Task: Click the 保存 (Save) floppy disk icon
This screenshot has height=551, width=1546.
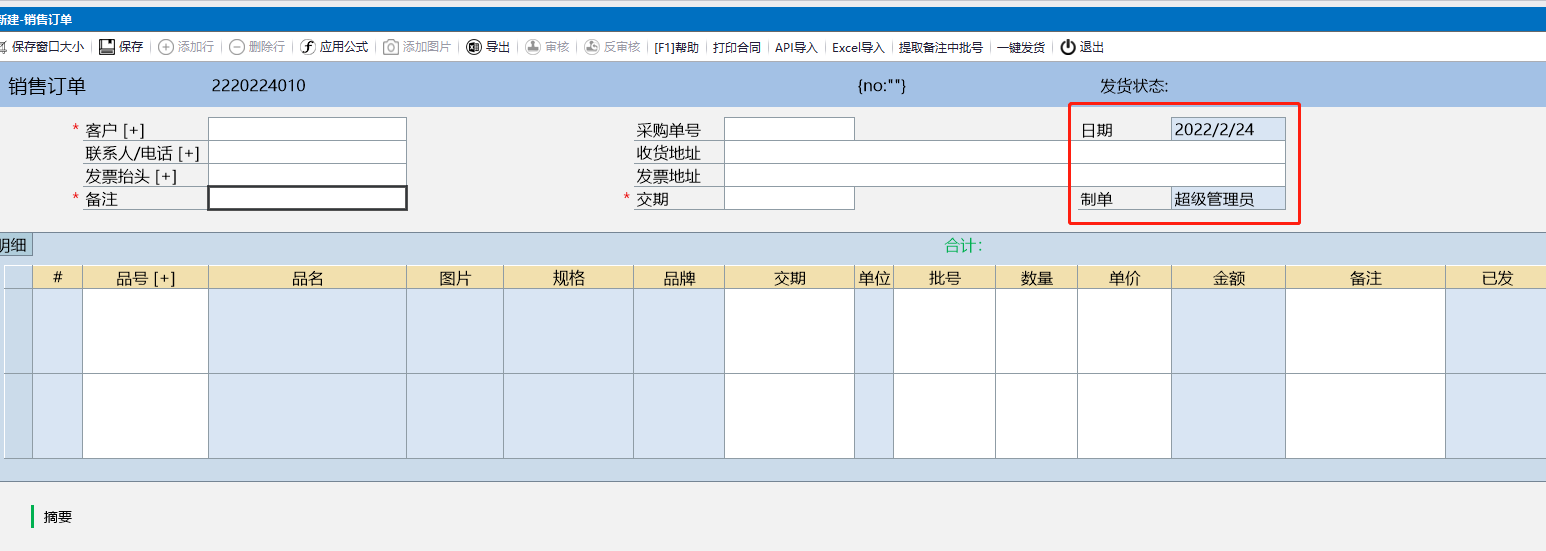Action: [107, 47]
